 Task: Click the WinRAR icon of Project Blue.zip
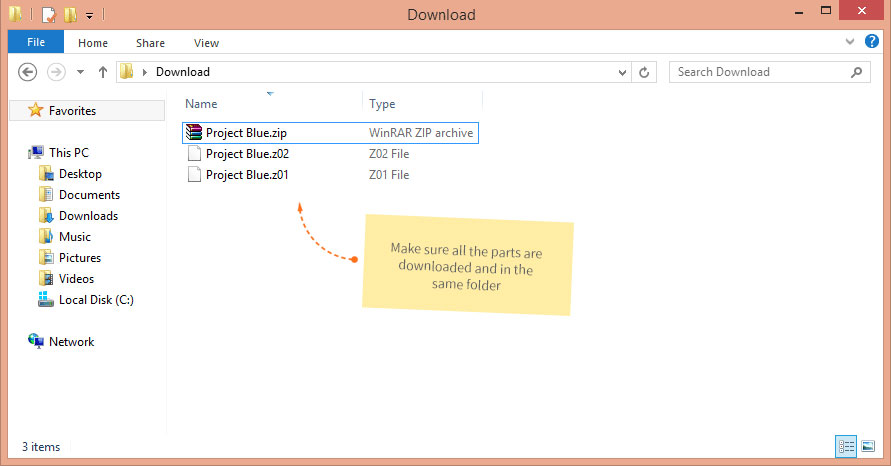[194, 133]
